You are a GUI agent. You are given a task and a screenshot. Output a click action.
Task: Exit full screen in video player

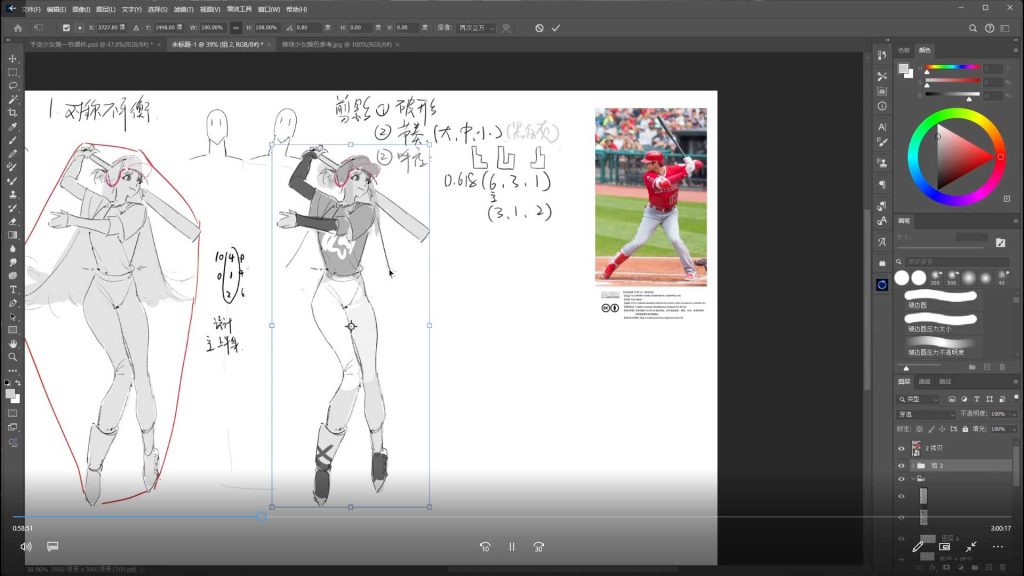[x=971, y=547]
